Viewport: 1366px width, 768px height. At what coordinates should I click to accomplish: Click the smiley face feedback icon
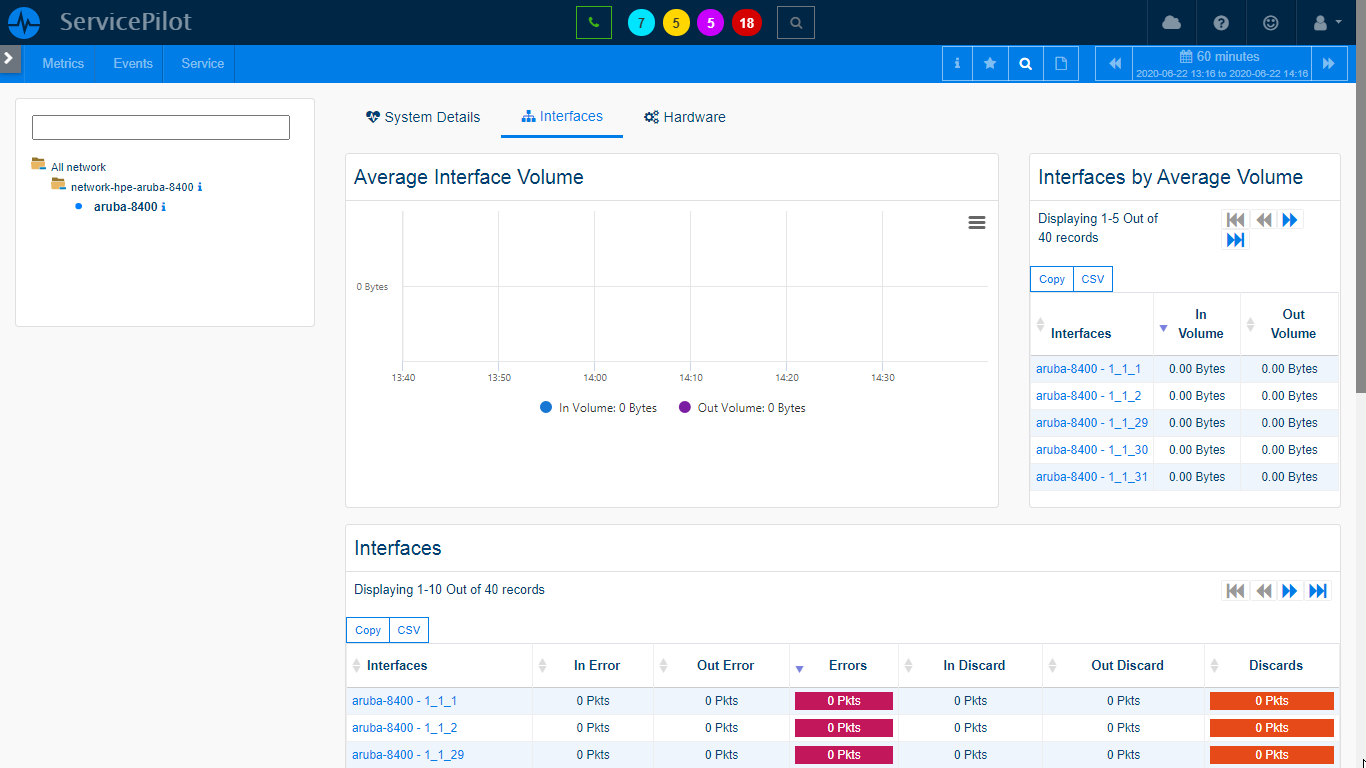(1271, 22)
